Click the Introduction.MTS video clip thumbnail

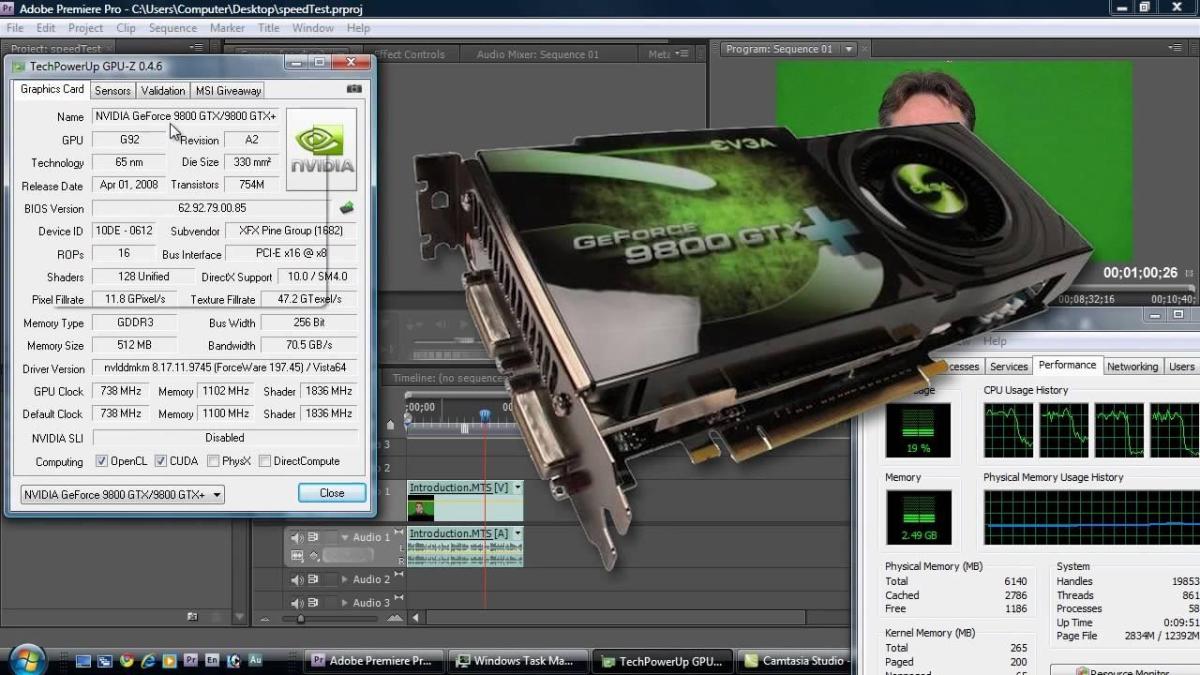[421, 509]
